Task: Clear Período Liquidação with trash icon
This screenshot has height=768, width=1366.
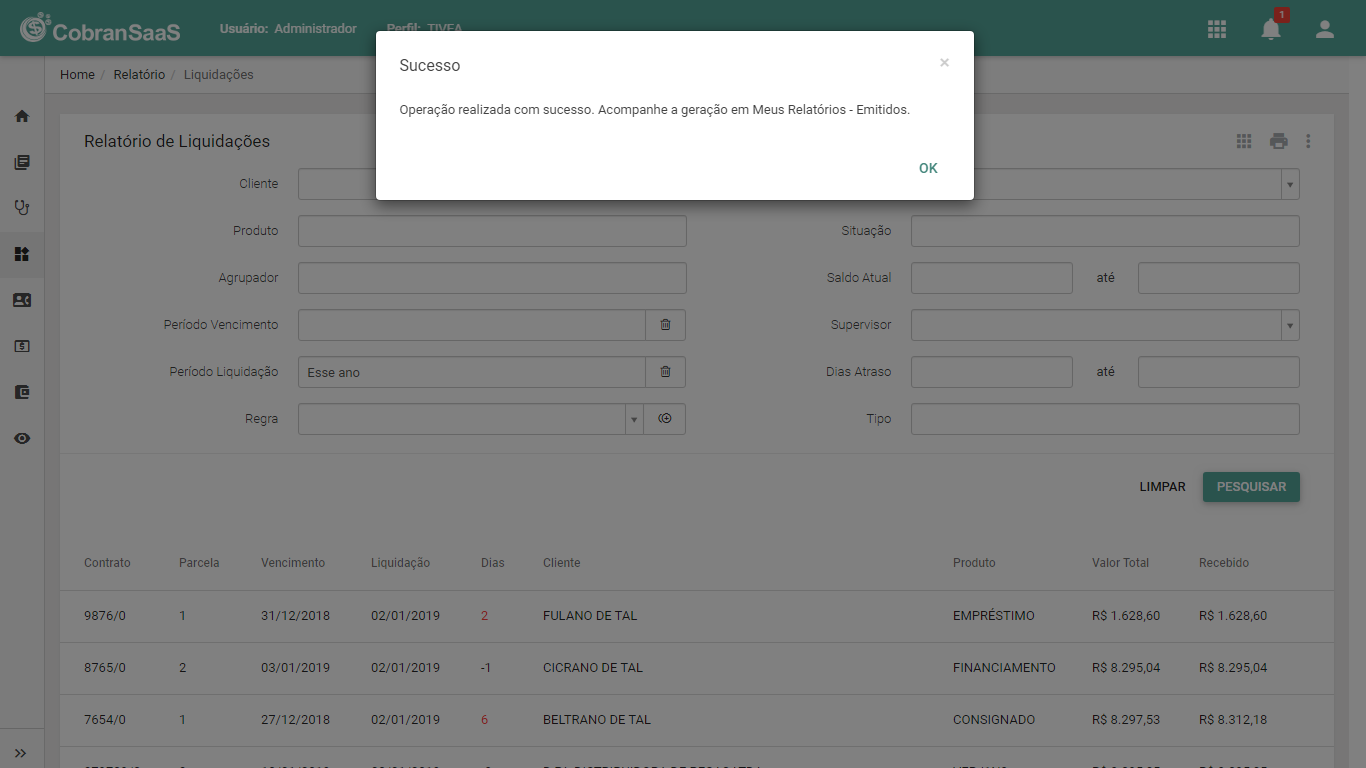Action: pos(666,372)
